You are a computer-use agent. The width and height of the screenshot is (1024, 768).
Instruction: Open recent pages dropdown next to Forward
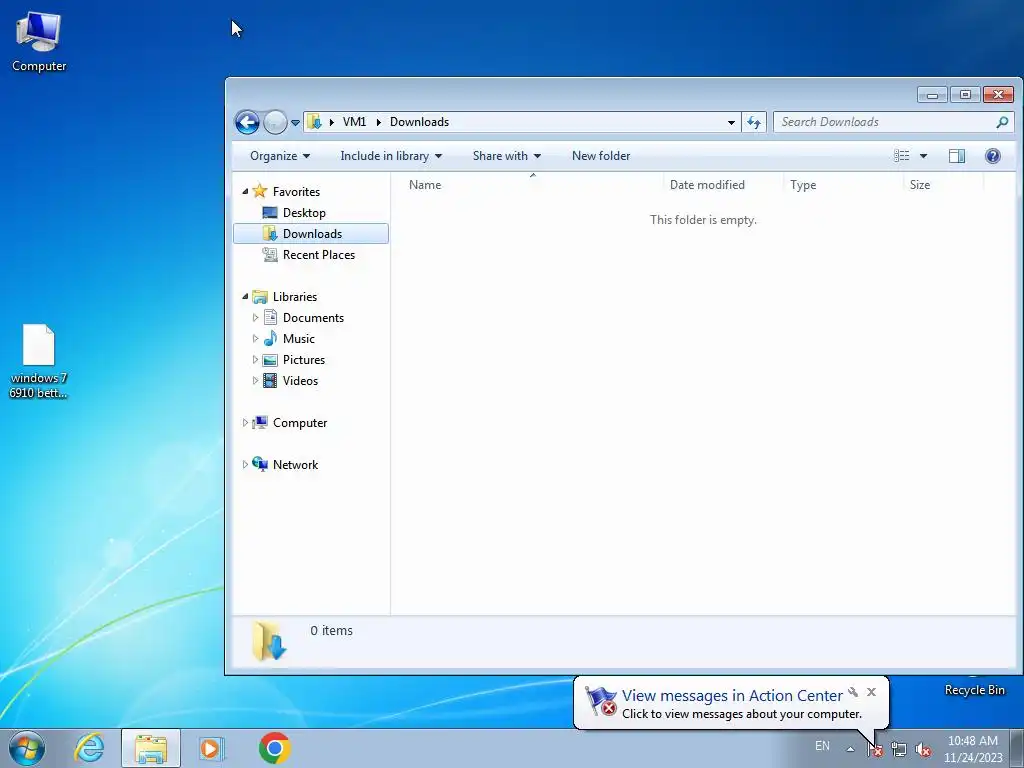[x=295, y=123]
